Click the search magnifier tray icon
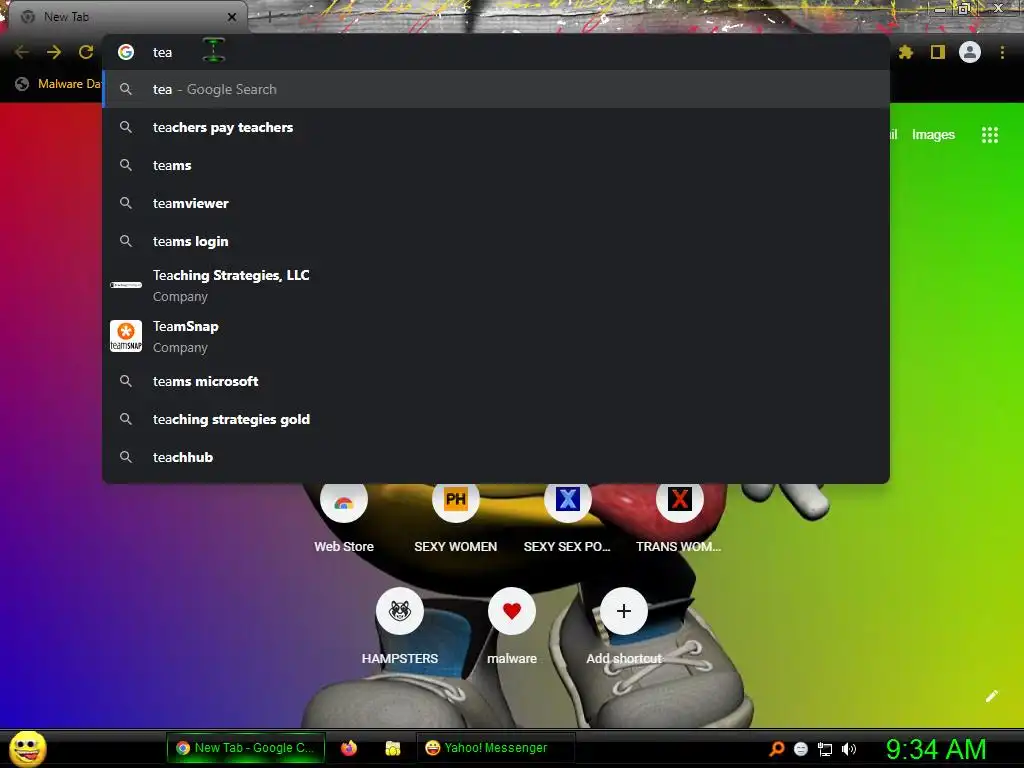 point(776,748)
